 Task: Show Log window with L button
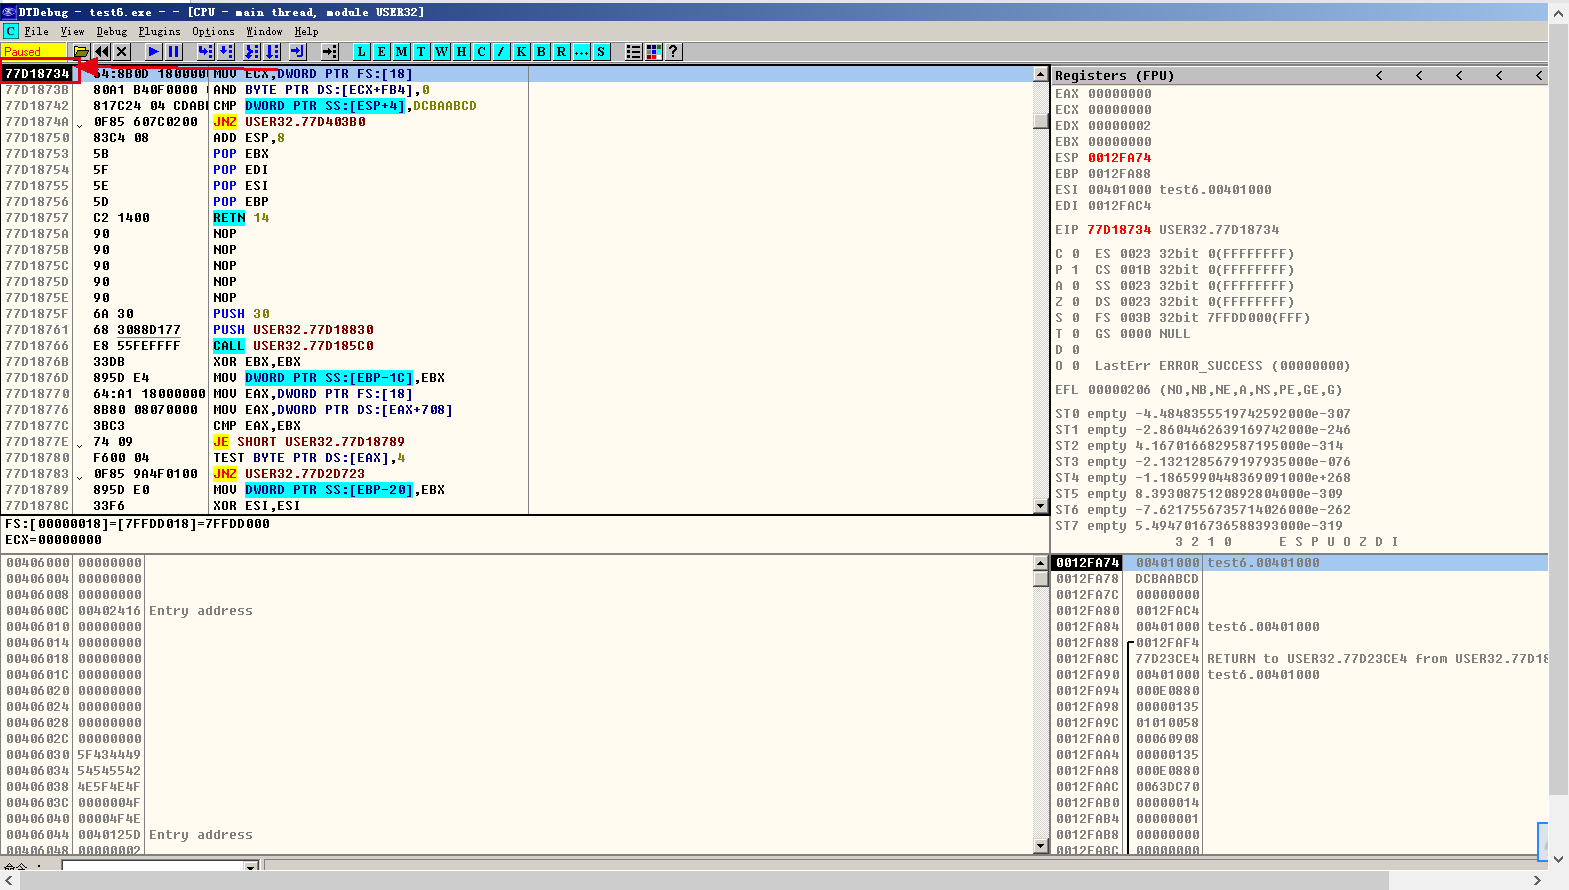361,52
